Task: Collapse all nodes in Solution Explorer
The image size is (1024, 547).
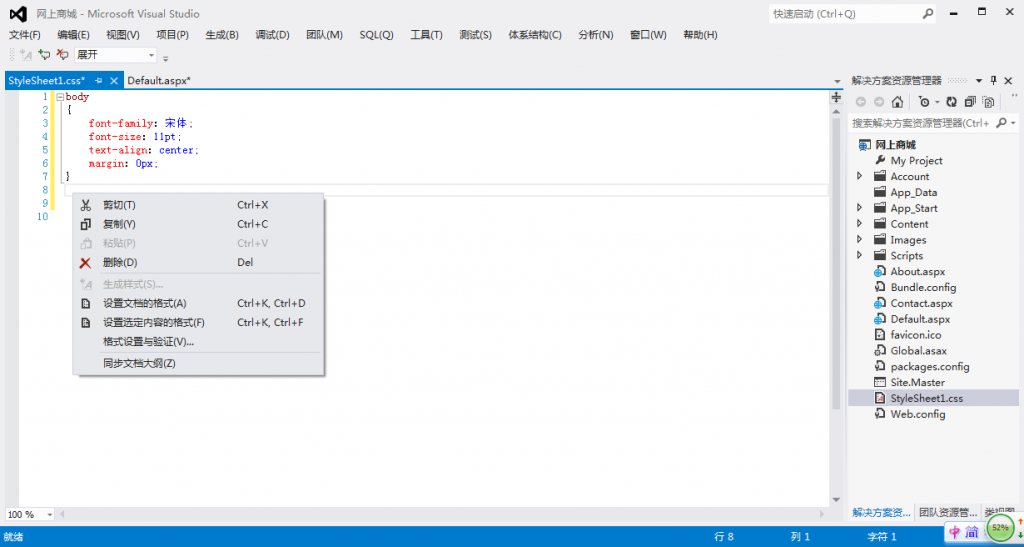Action: click(x=970, y=102)
